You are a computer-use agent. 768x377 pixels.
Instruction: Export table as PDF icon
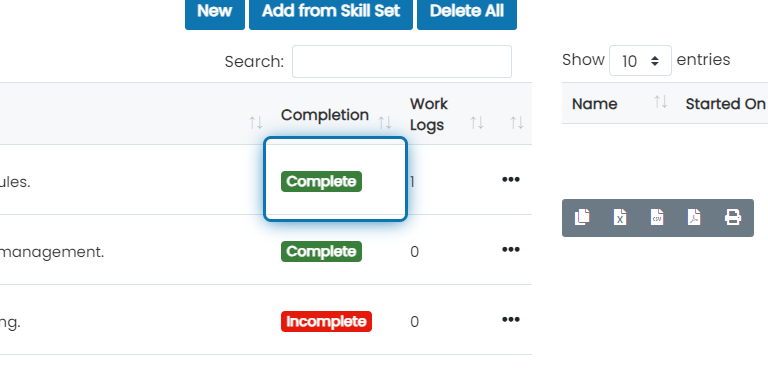tap(694, 217)
